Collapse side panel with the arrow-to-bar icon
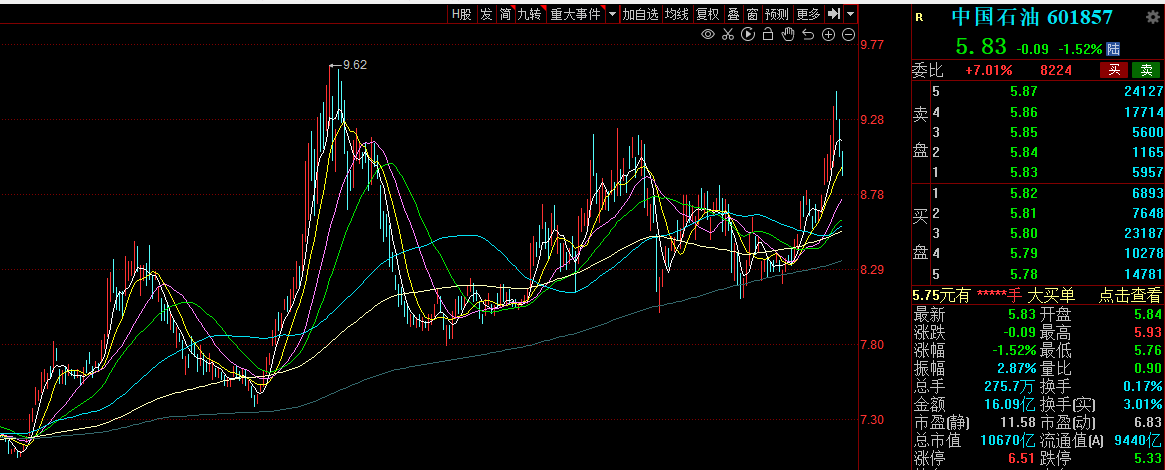The height and width of the screenshot is (470, 1165). (833, 13)
